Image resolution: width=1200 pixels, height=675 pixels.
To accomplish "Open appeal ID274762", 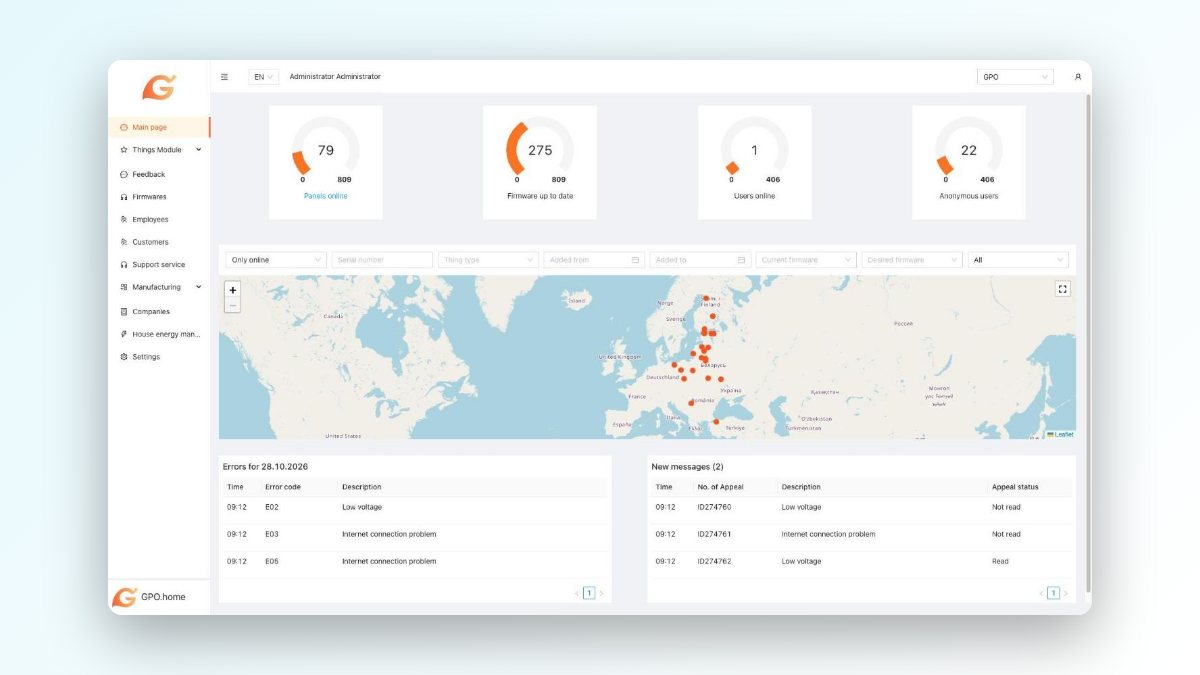I will 714,561.
